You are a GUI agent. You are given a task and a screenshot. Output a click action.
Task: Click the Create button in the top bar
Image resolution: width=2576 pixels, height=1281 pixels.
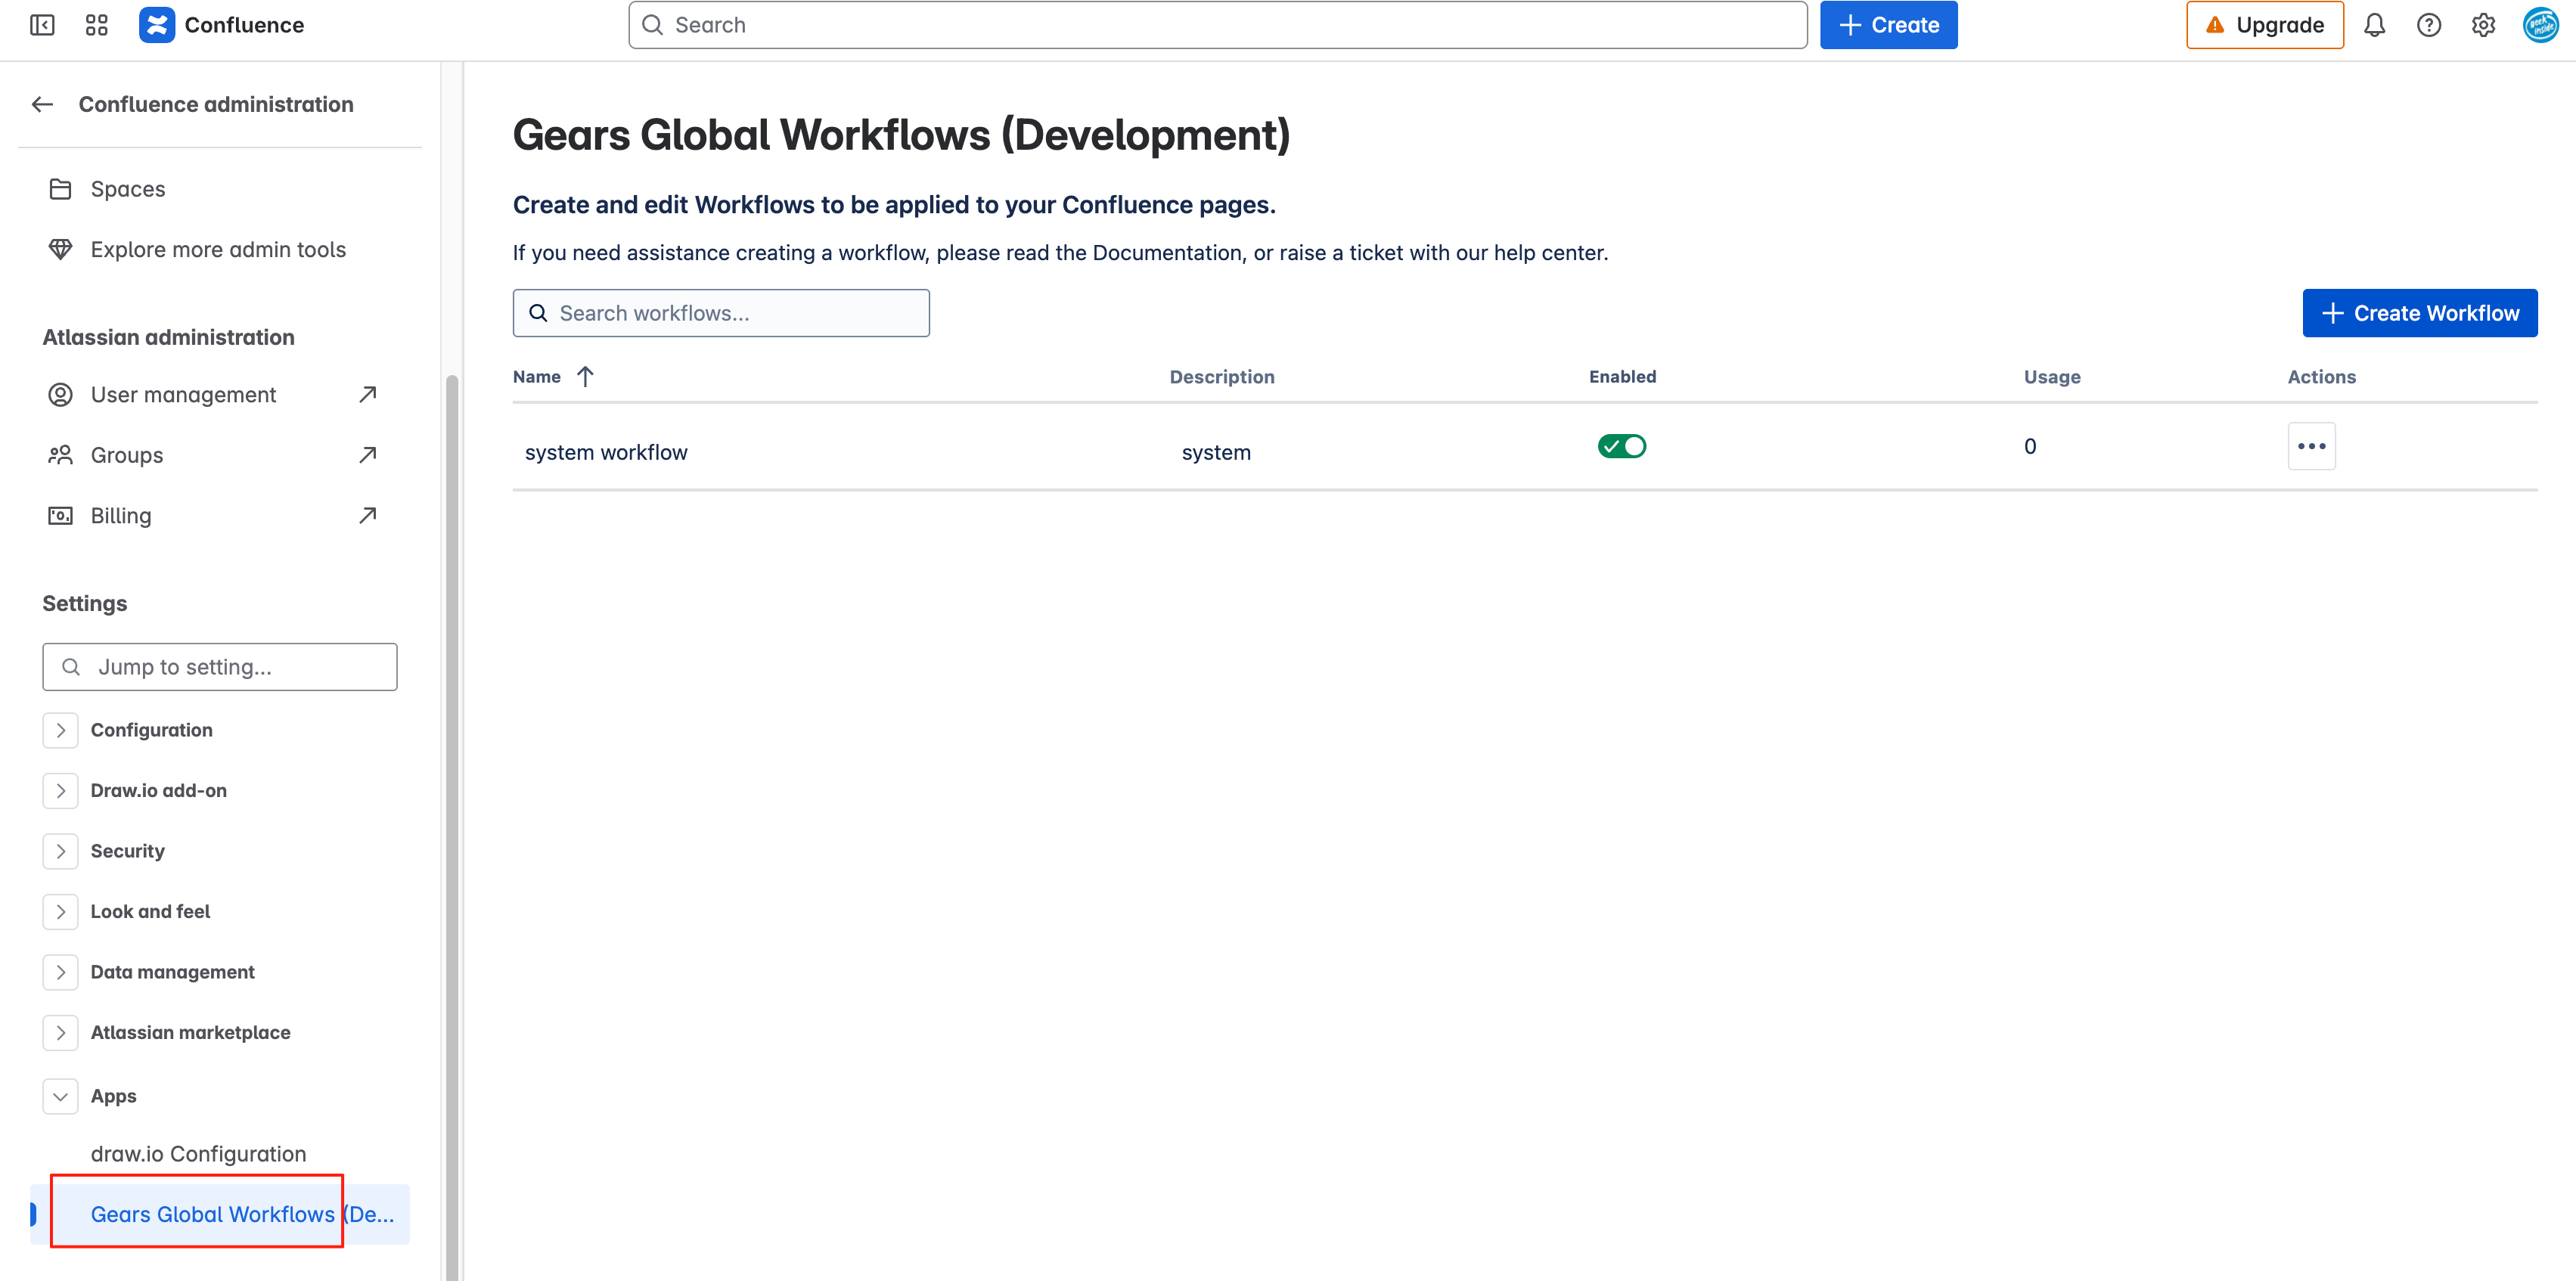point(1888,25)
